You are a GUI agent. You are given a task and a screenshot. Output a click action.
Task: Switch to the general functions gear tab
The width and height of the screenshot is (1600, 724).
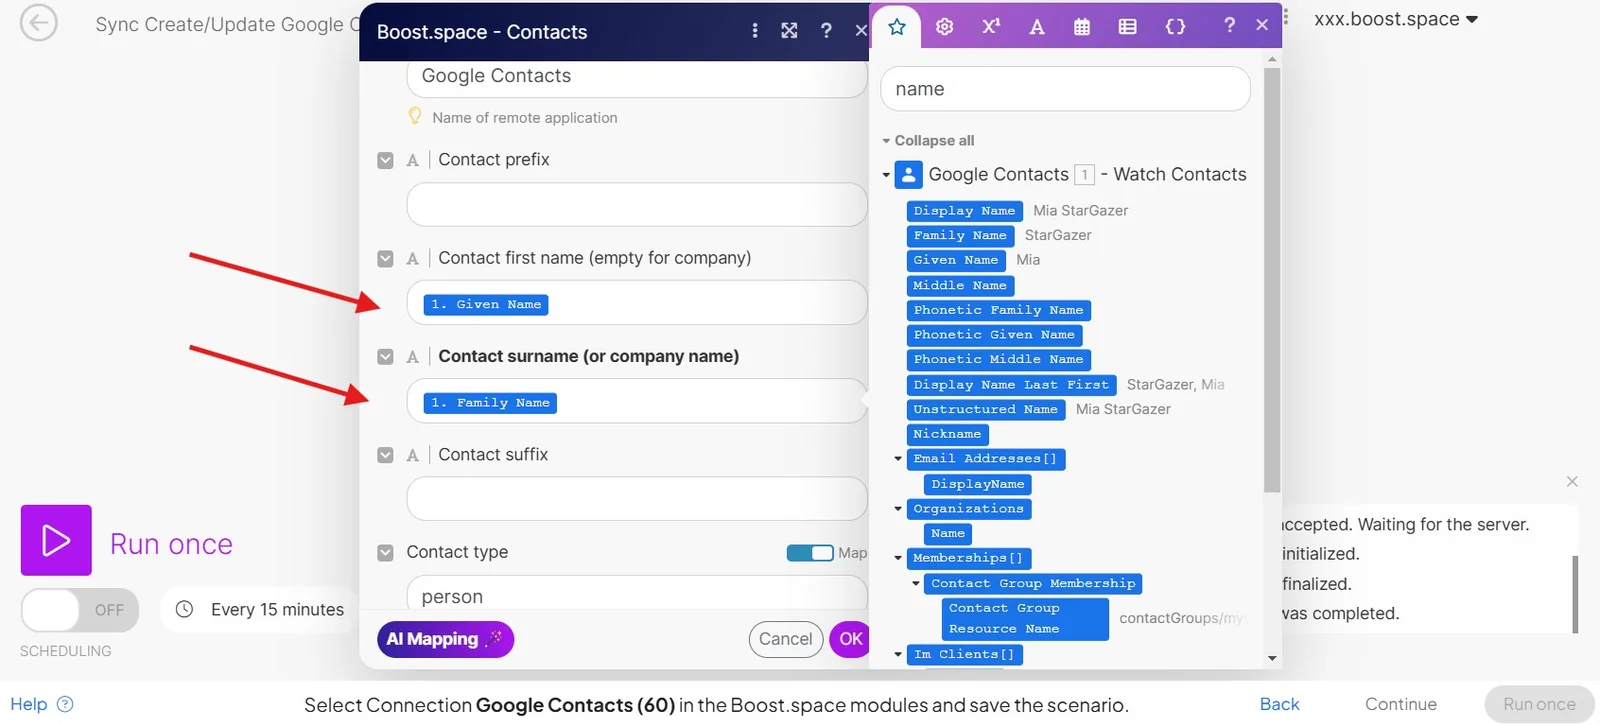point(944,27)
